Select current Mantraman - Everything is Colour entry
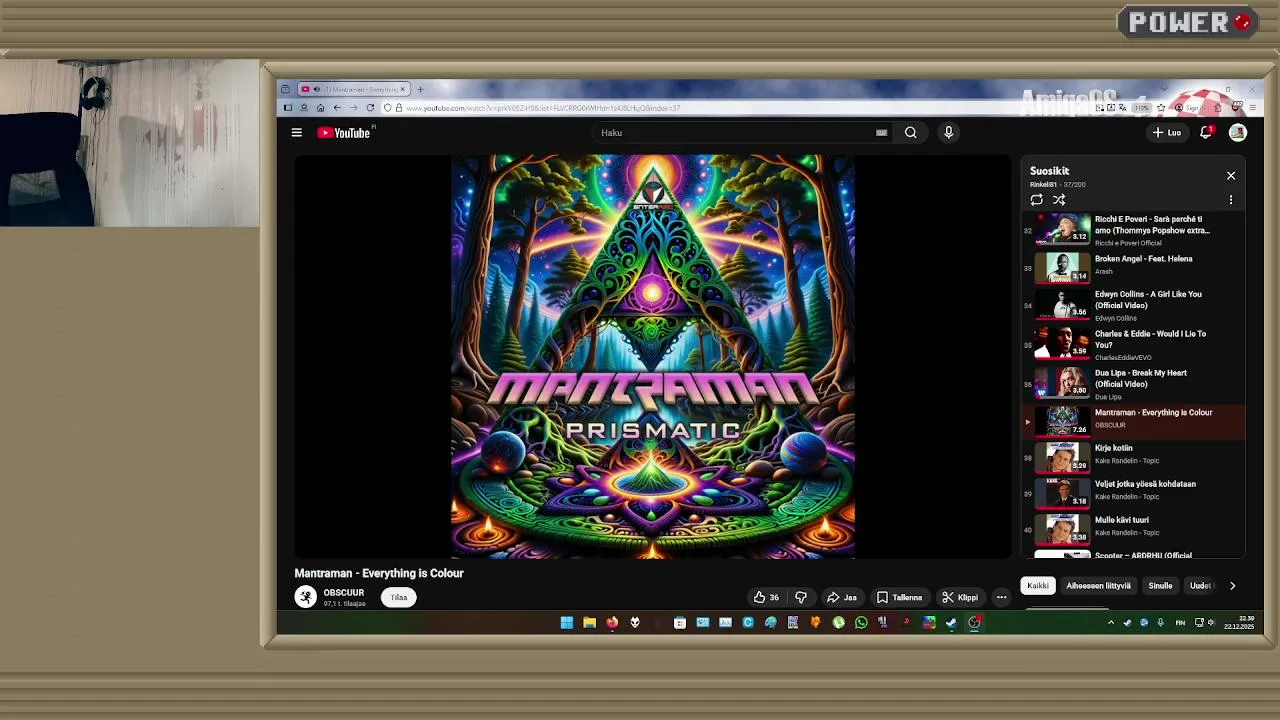The height and width of the screenshot is (720, 1280). pos(1134,421)
